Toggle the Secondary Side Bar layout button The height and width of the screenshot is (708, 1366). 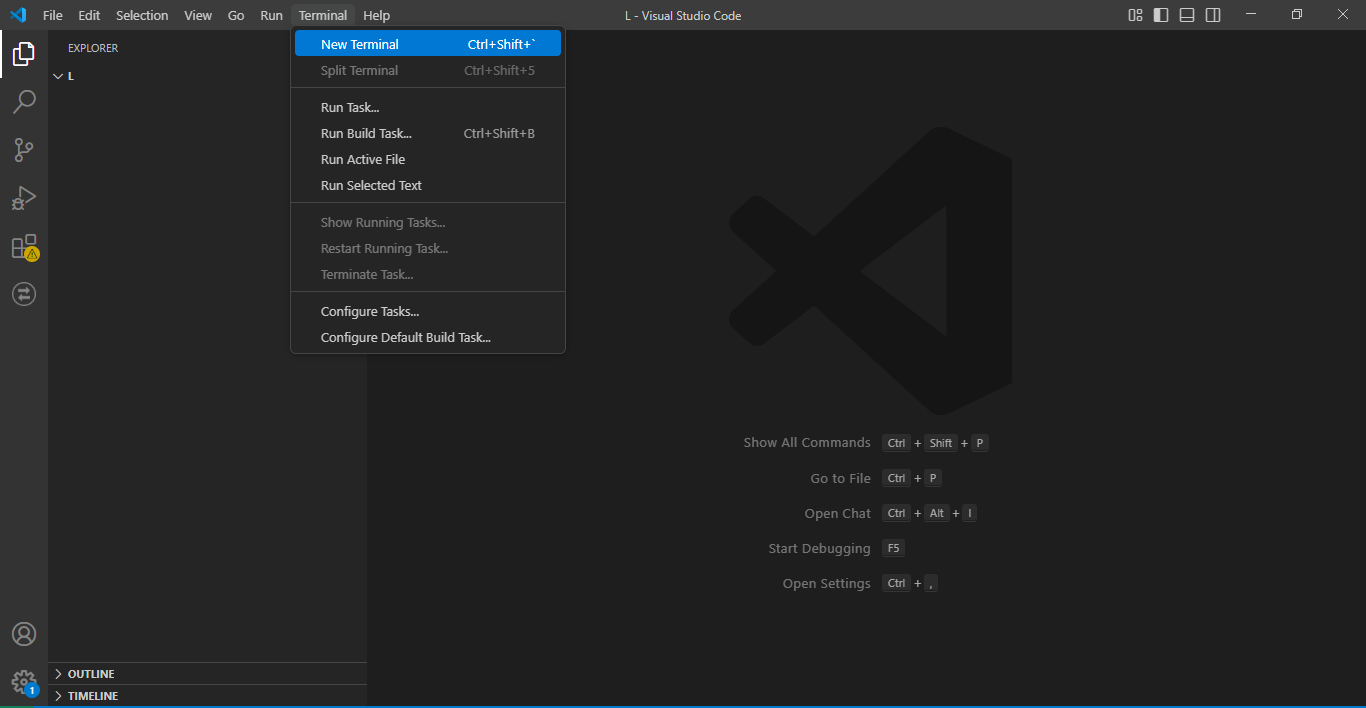click(x=1213, y=15)
